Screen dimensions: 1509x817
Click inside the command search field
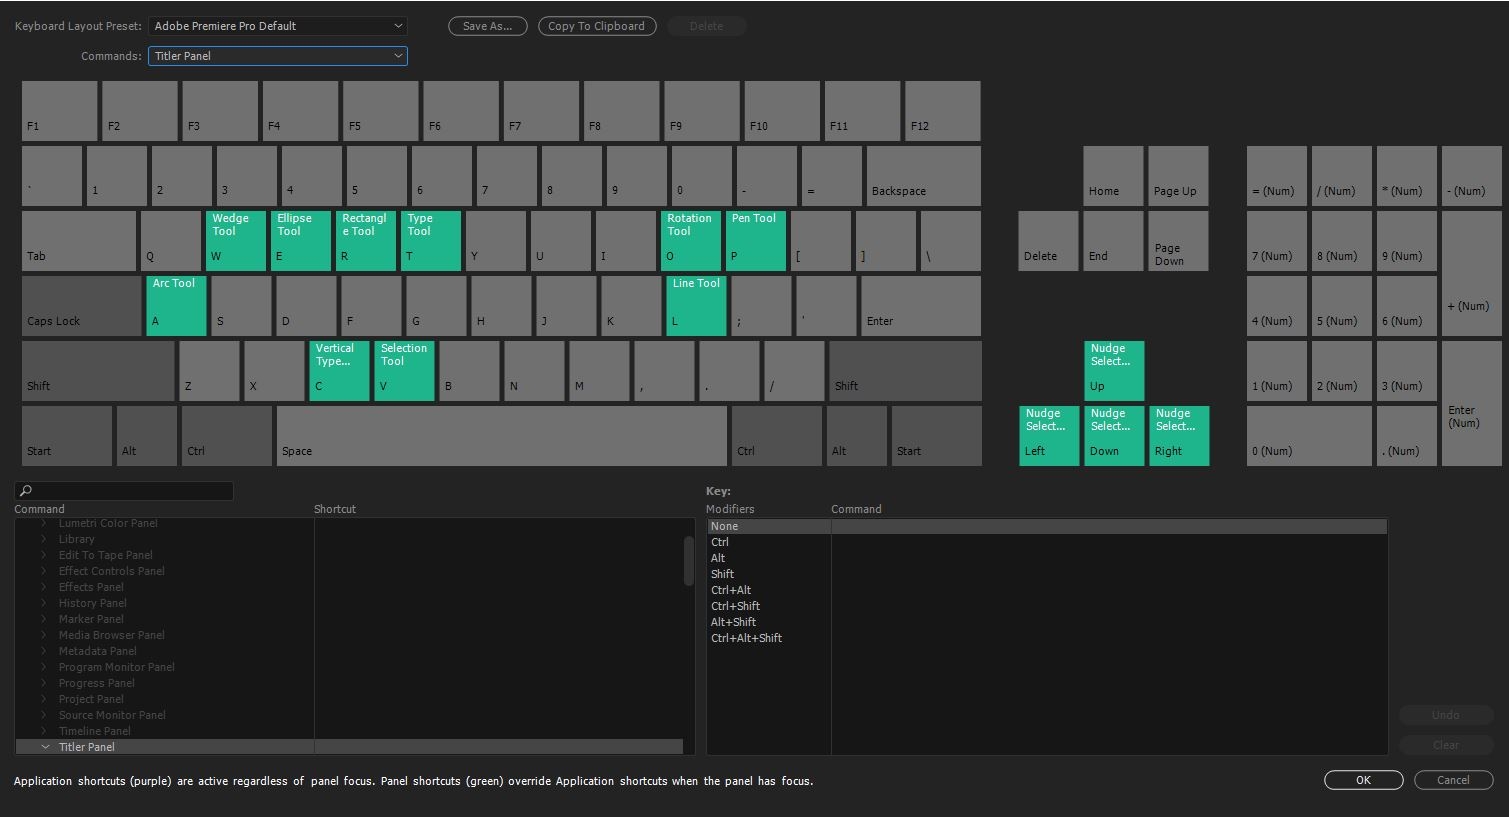(124, 490)
